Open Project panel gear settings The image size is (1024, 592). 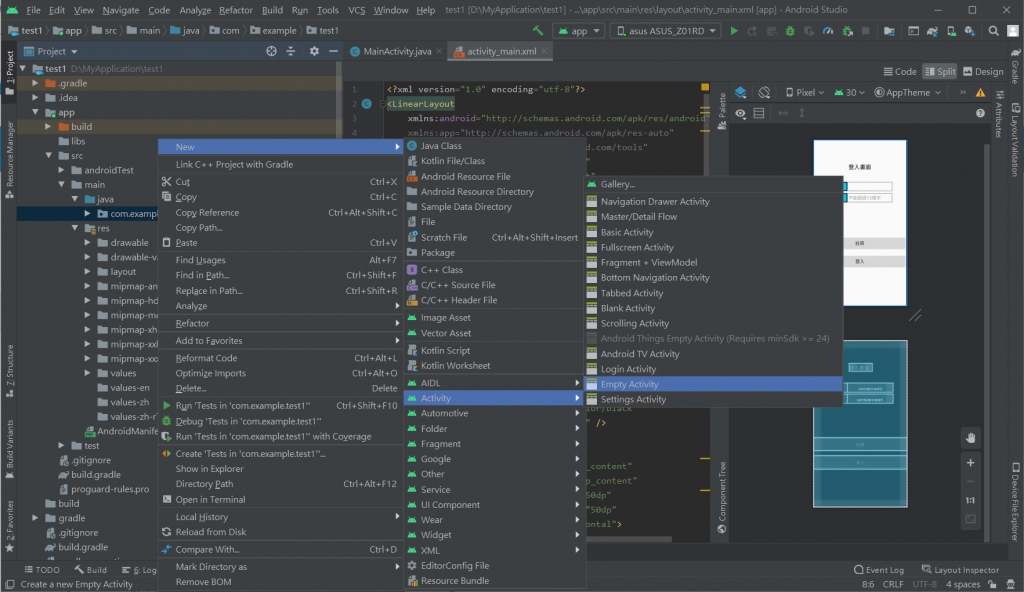[314, 51]
